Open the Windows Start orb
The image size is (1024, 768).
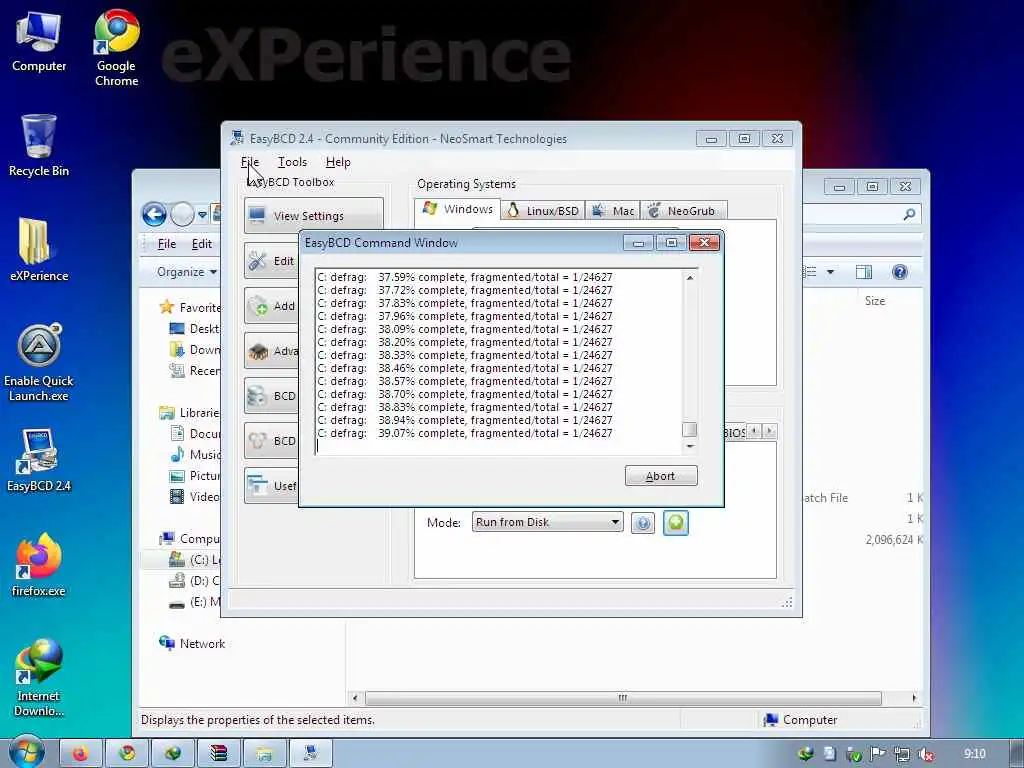coord(27,752)
